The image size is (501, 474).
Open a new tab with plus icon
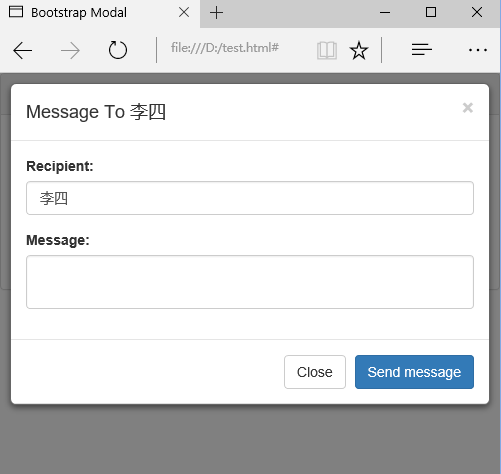216,13
